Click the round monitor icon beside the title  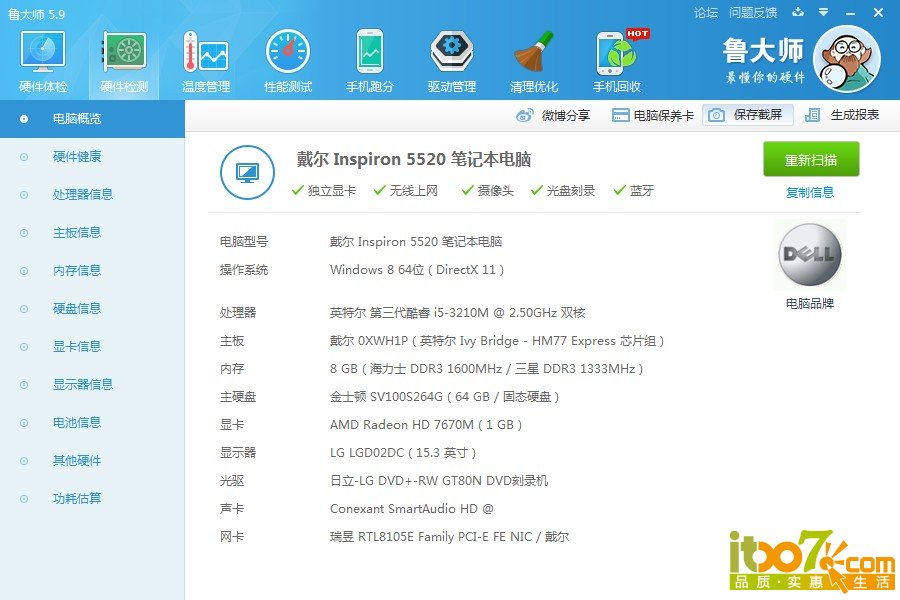coord(247,172)
